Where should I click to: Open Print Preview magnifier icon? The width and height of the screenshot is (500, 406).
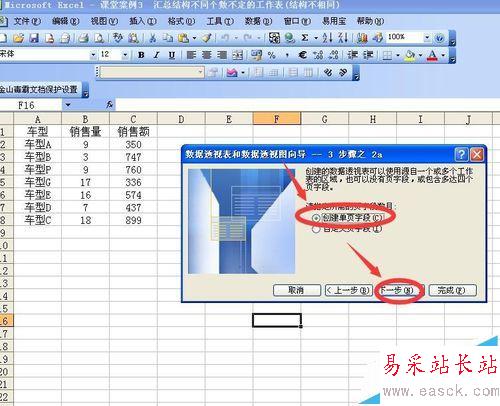tap(99, 38)
